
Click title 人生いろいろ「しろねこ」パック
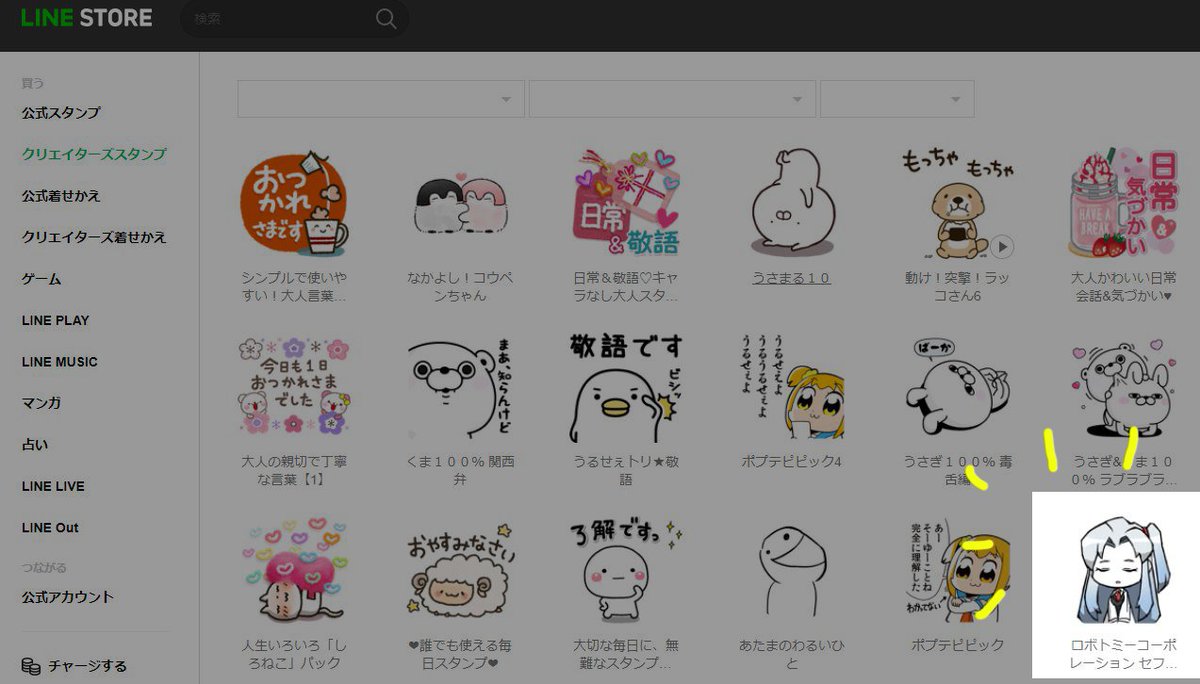coord(295,653)
